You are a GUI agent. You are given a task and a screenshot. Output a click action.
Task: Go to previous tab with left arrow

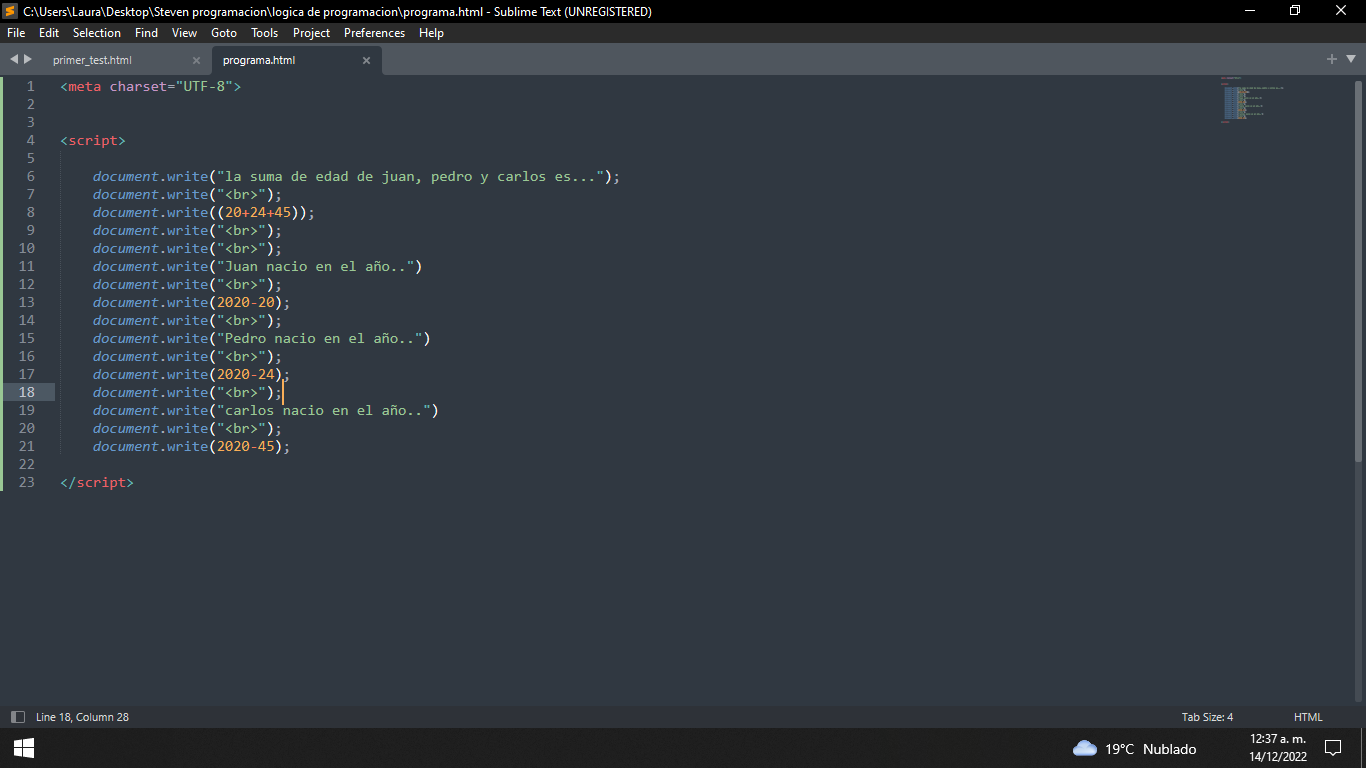click(x=14, y=59)
